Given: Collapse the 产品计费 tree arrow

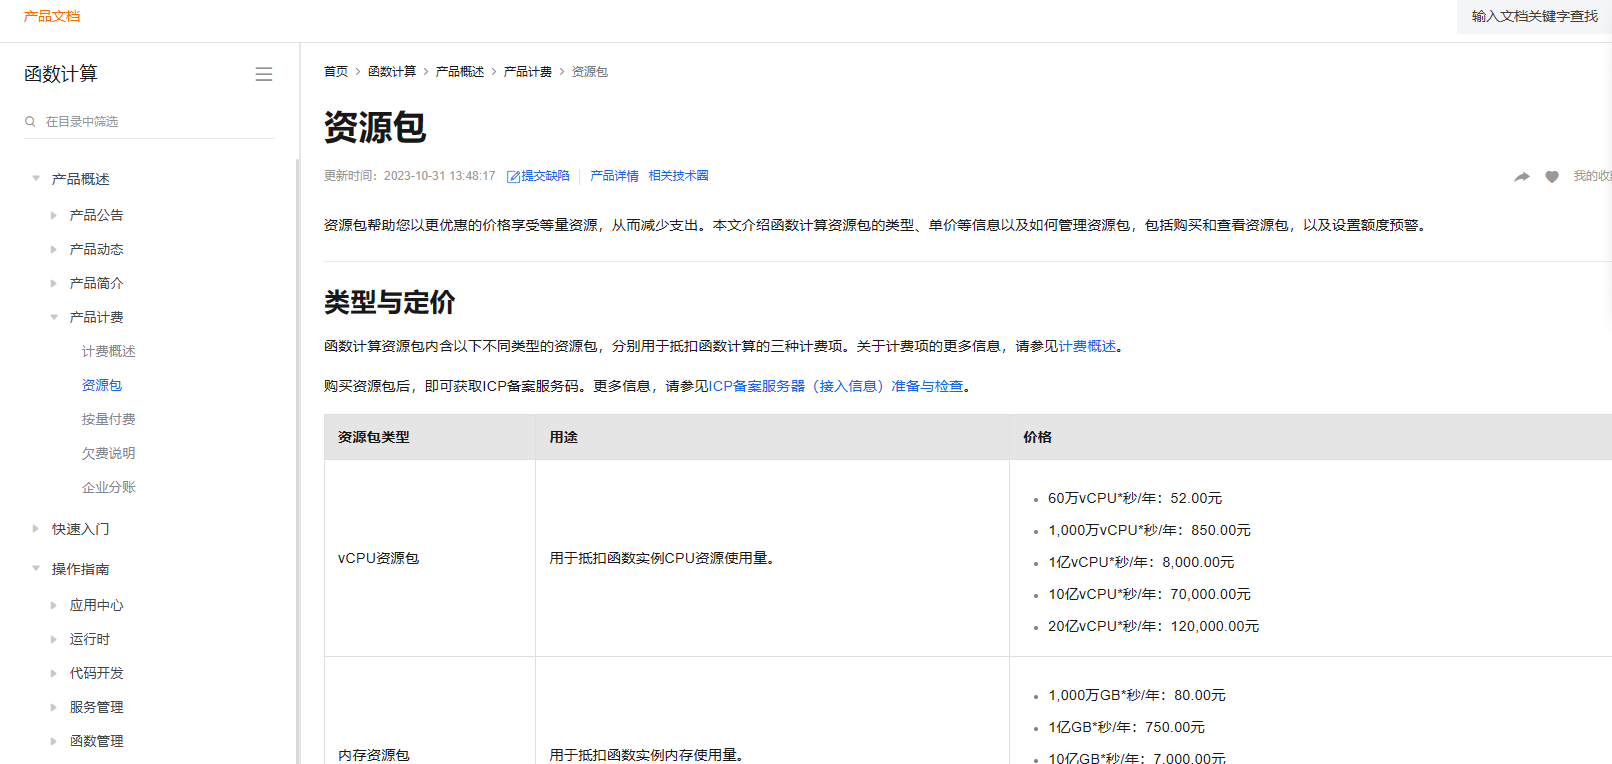Looking at the screenshot, I should pos(54,317).
